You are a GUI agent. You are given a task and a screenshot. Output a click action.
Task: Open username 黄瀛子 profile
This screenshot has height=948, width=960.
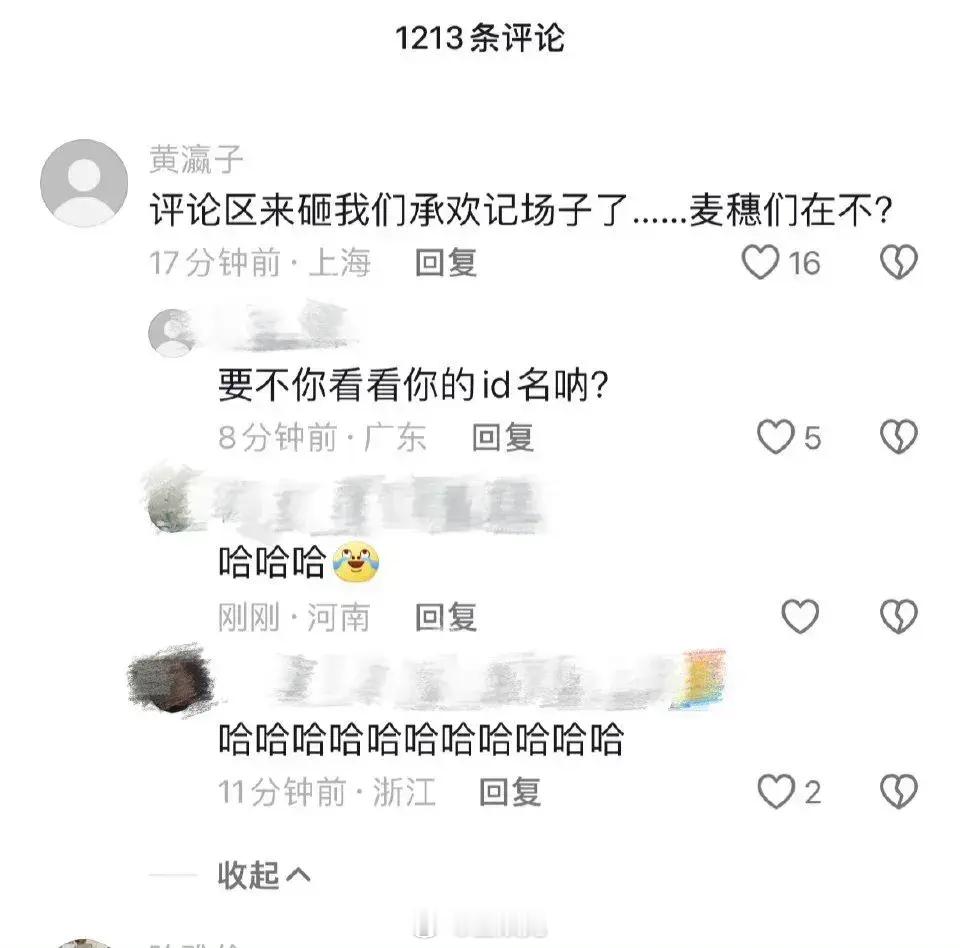click(x=196, y=159)
